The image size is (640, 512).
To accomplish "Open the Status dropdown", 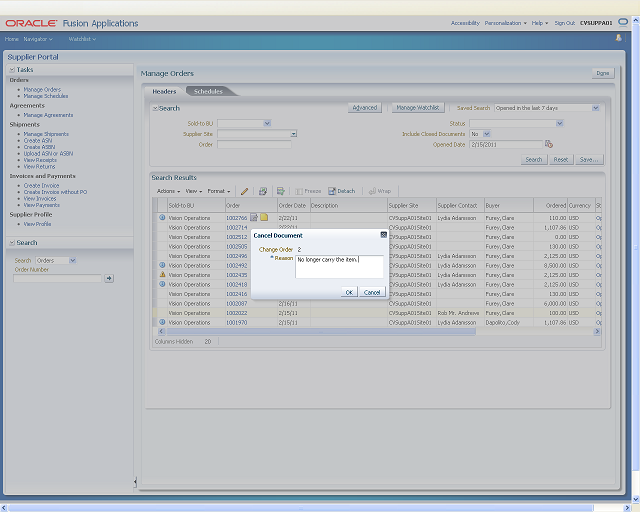I will 560,123.
